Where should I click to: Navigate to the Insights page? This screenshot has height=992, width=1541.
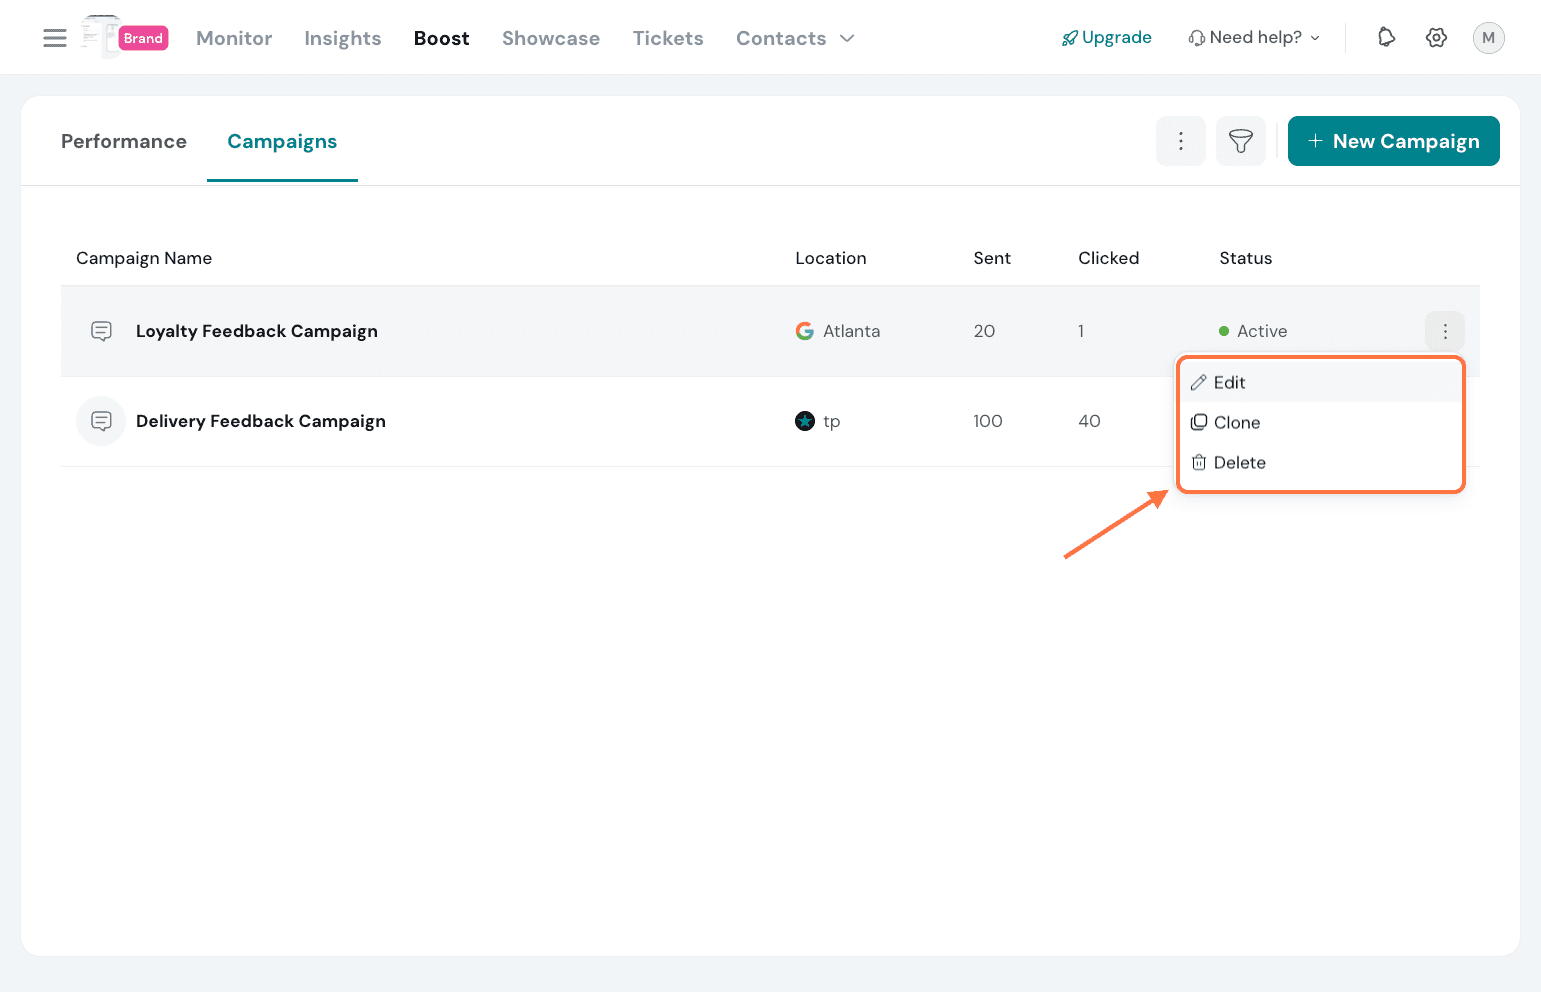coord(343,38)
